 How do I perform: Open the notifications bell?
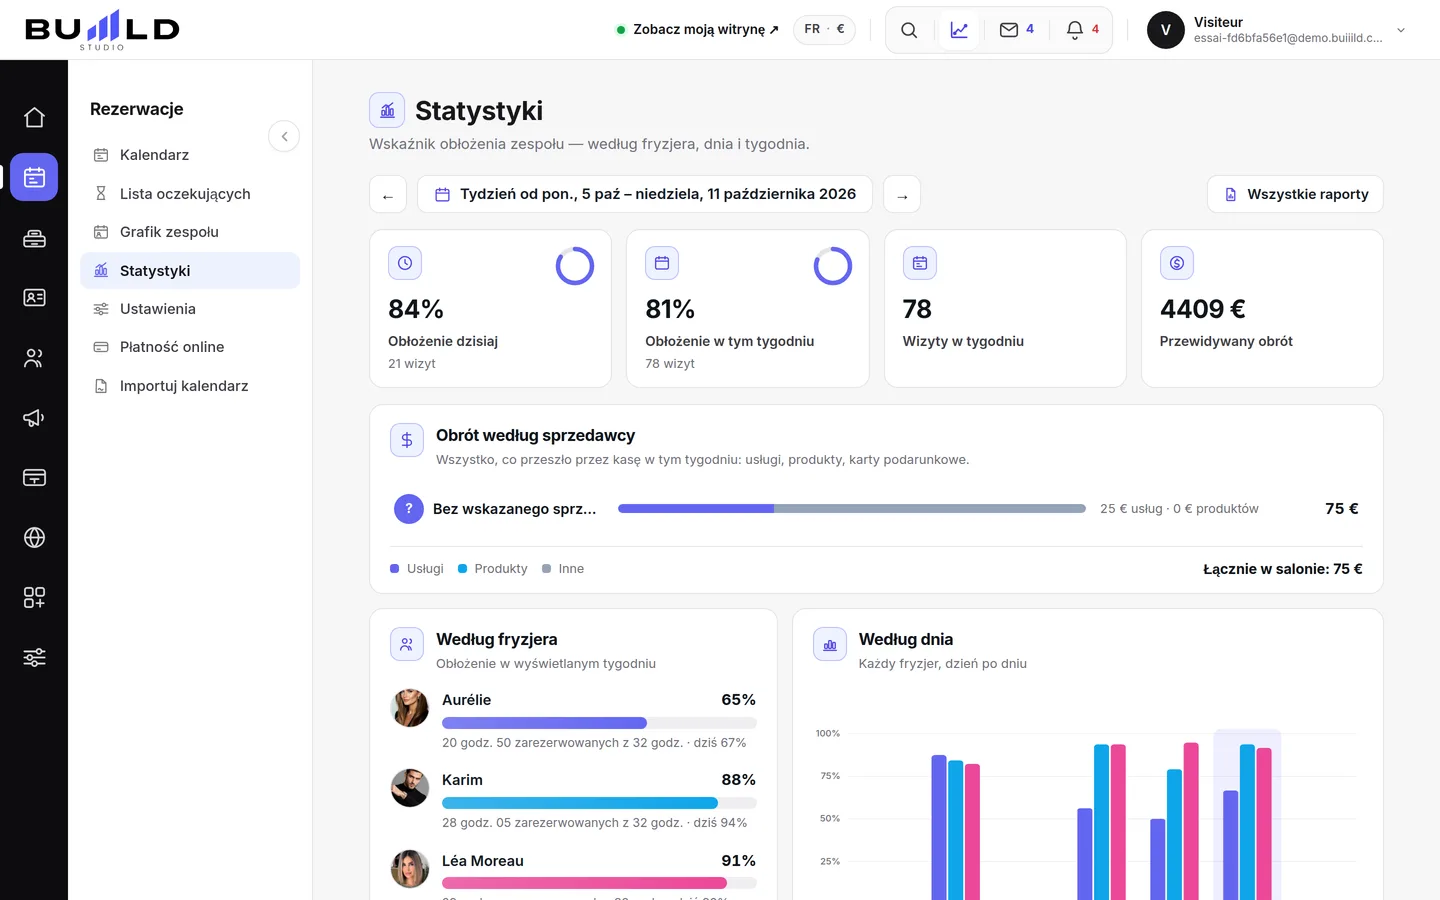click(x=1083, y=30)
